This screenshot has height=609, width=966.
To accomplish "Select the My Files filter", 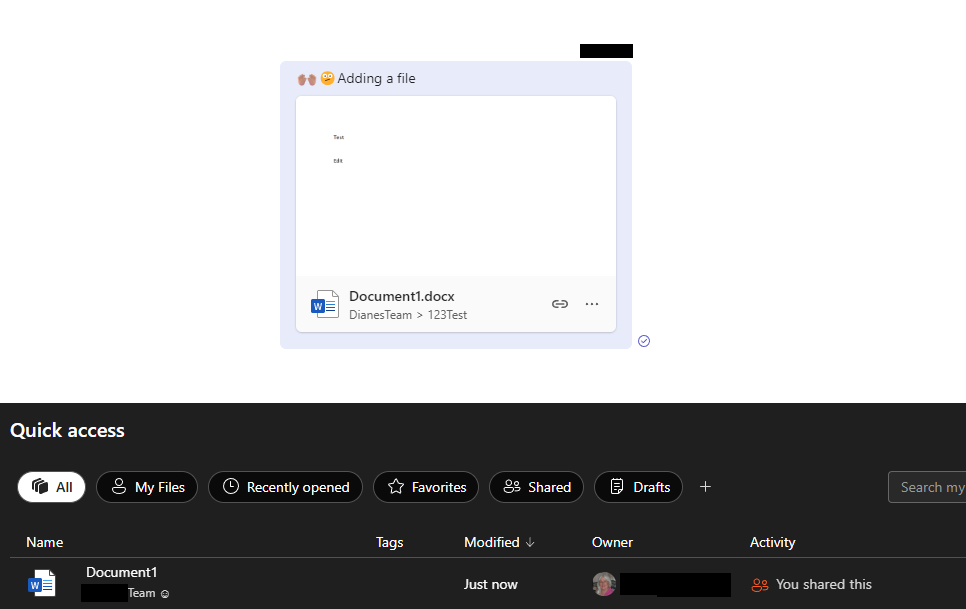I will coord(147,487).
